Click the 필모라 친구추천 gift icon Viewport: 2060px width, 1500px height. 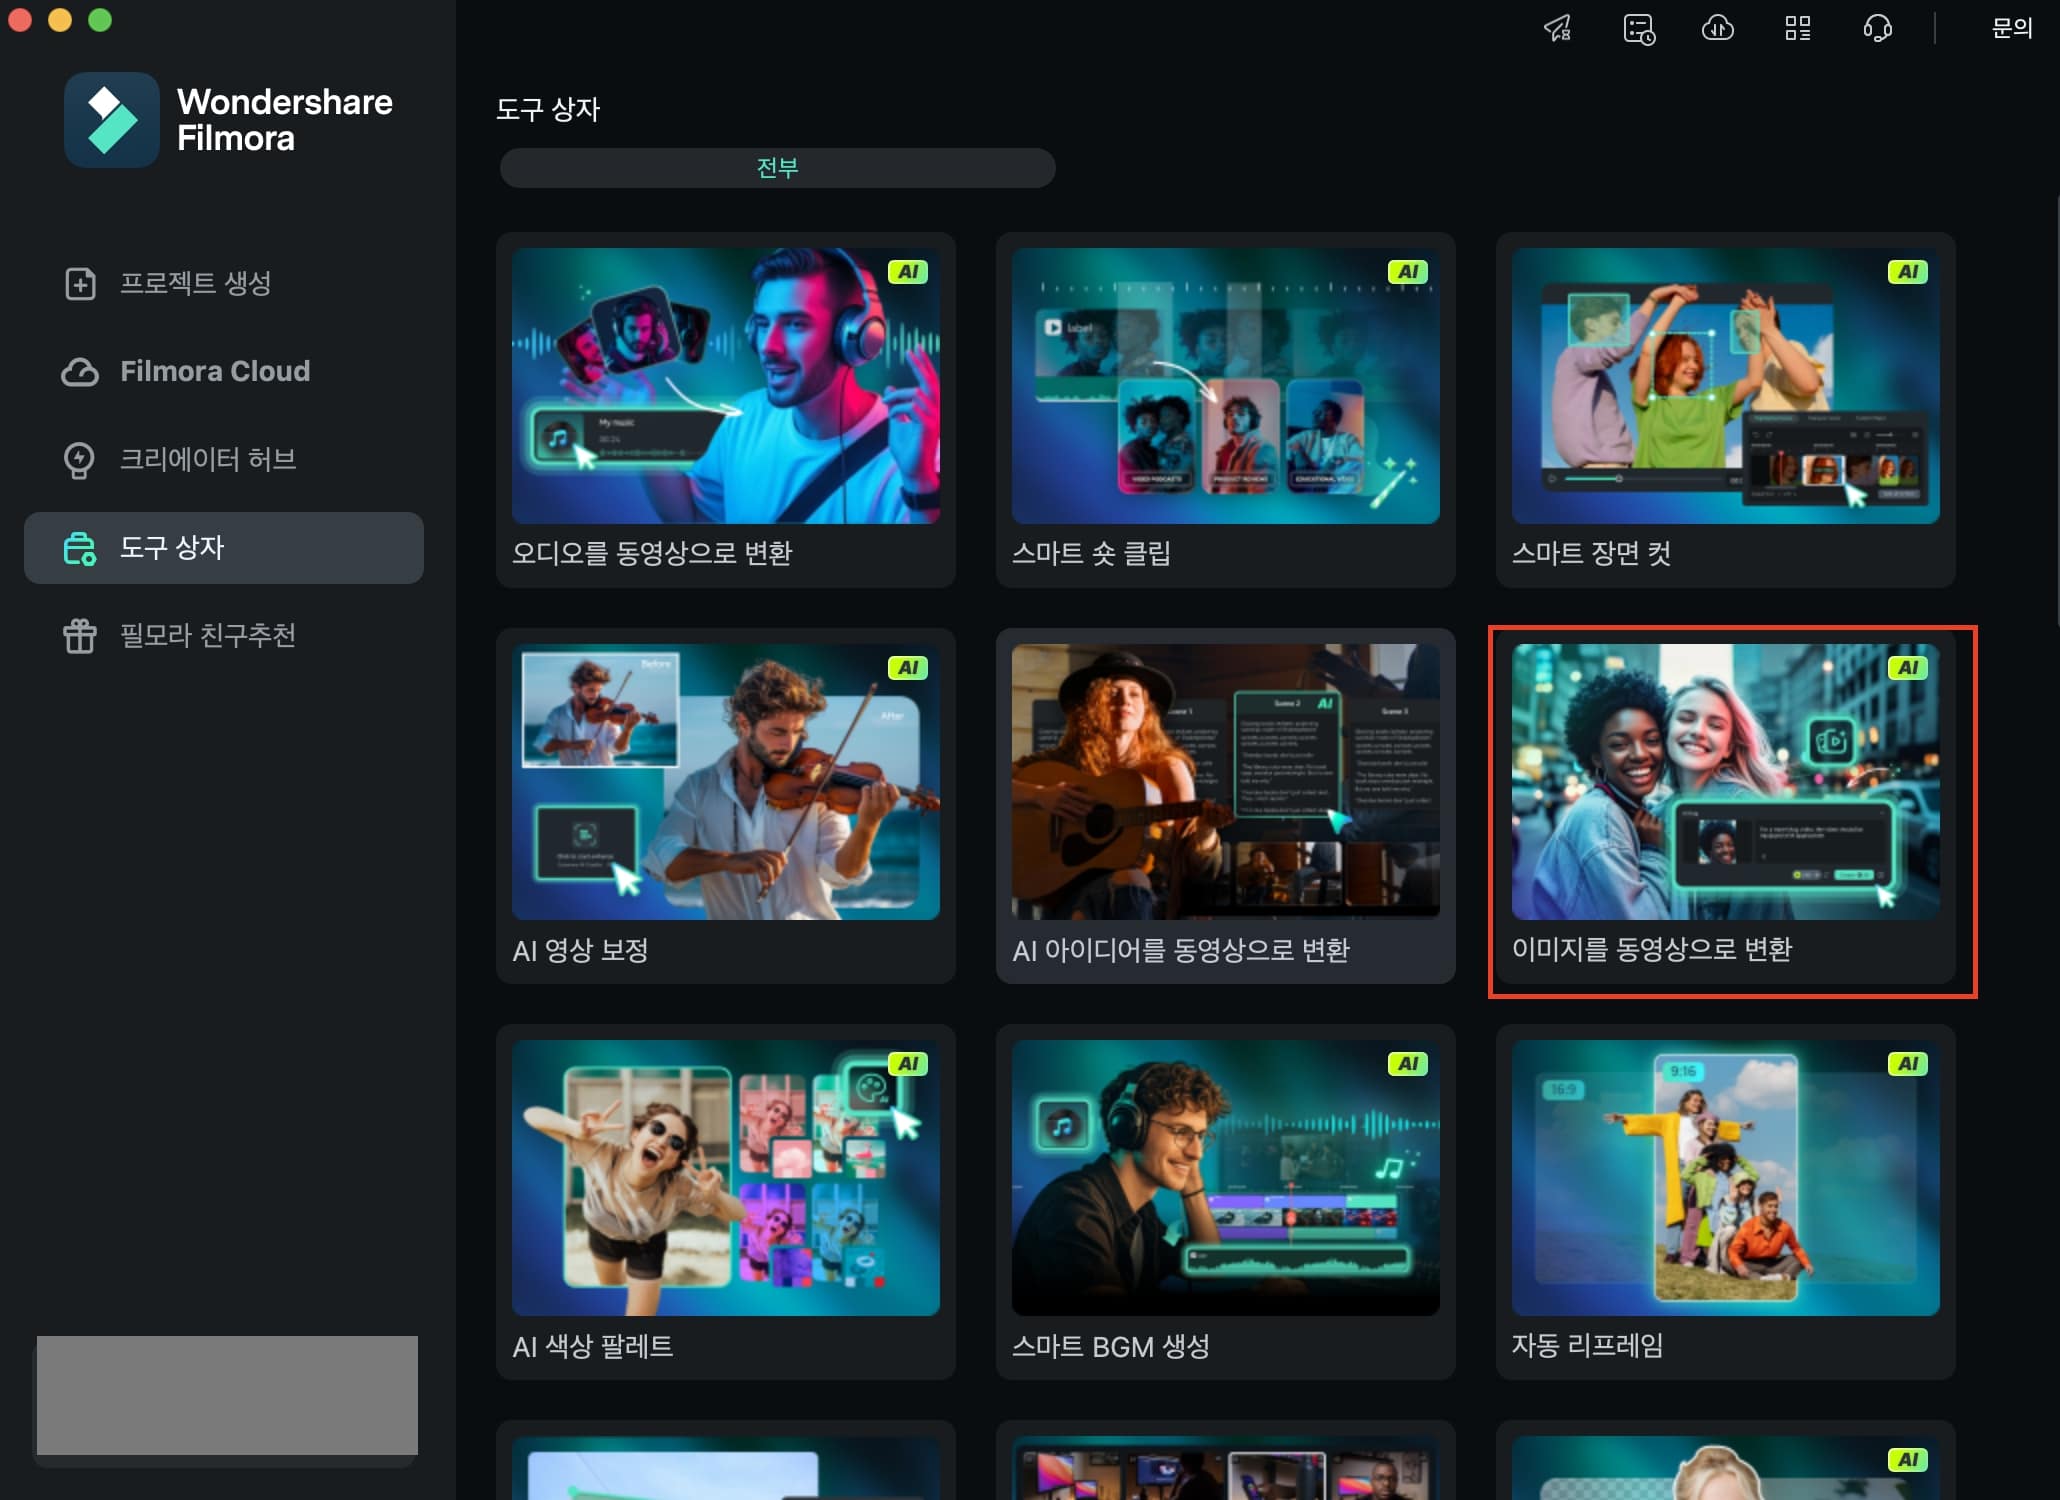[x=80, y=635]
